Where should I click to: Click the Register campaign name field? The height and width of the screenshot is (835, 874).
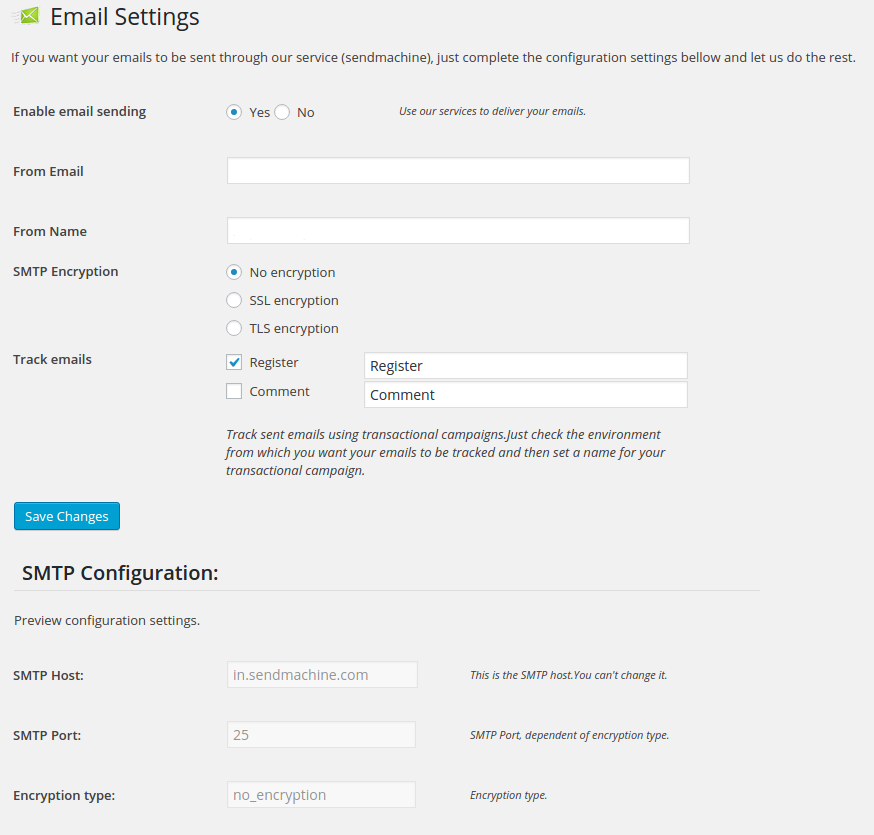tap(525, 366)
